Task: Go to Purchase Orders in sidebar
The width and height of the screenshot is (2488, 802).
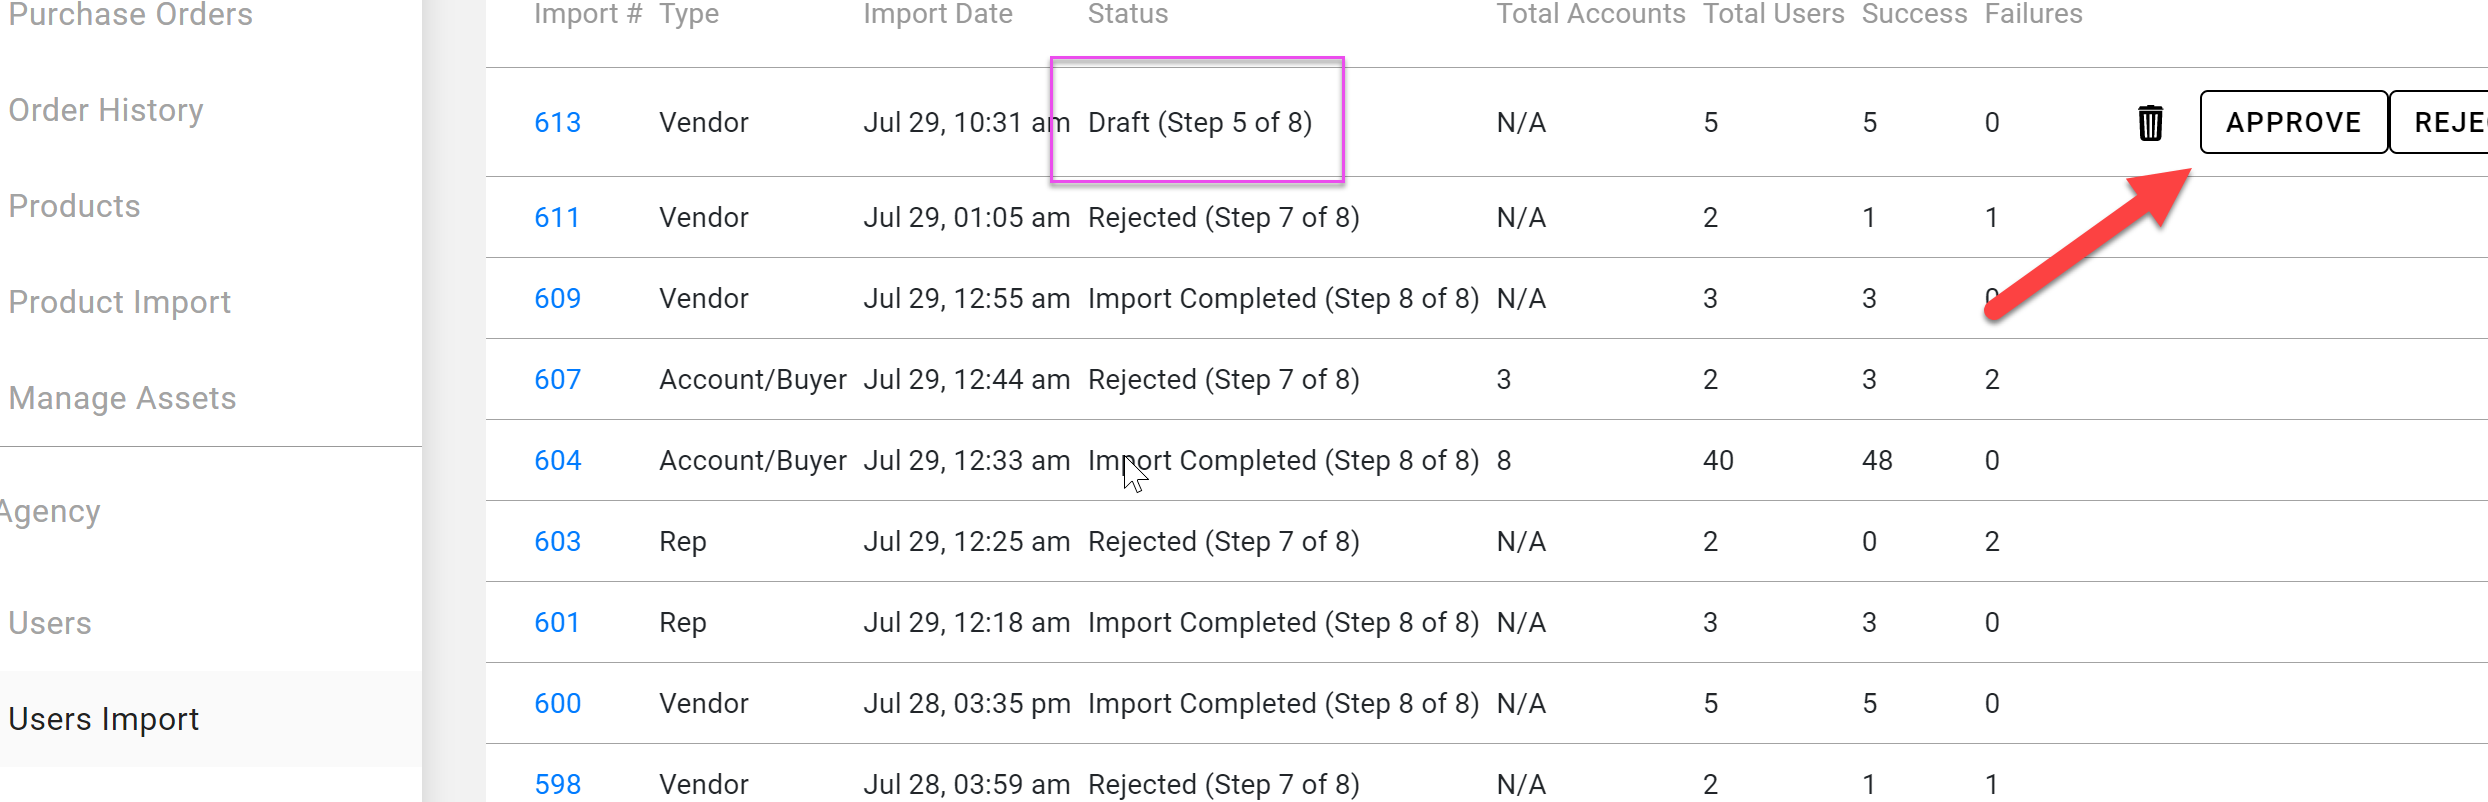Action: click(130, 15)
